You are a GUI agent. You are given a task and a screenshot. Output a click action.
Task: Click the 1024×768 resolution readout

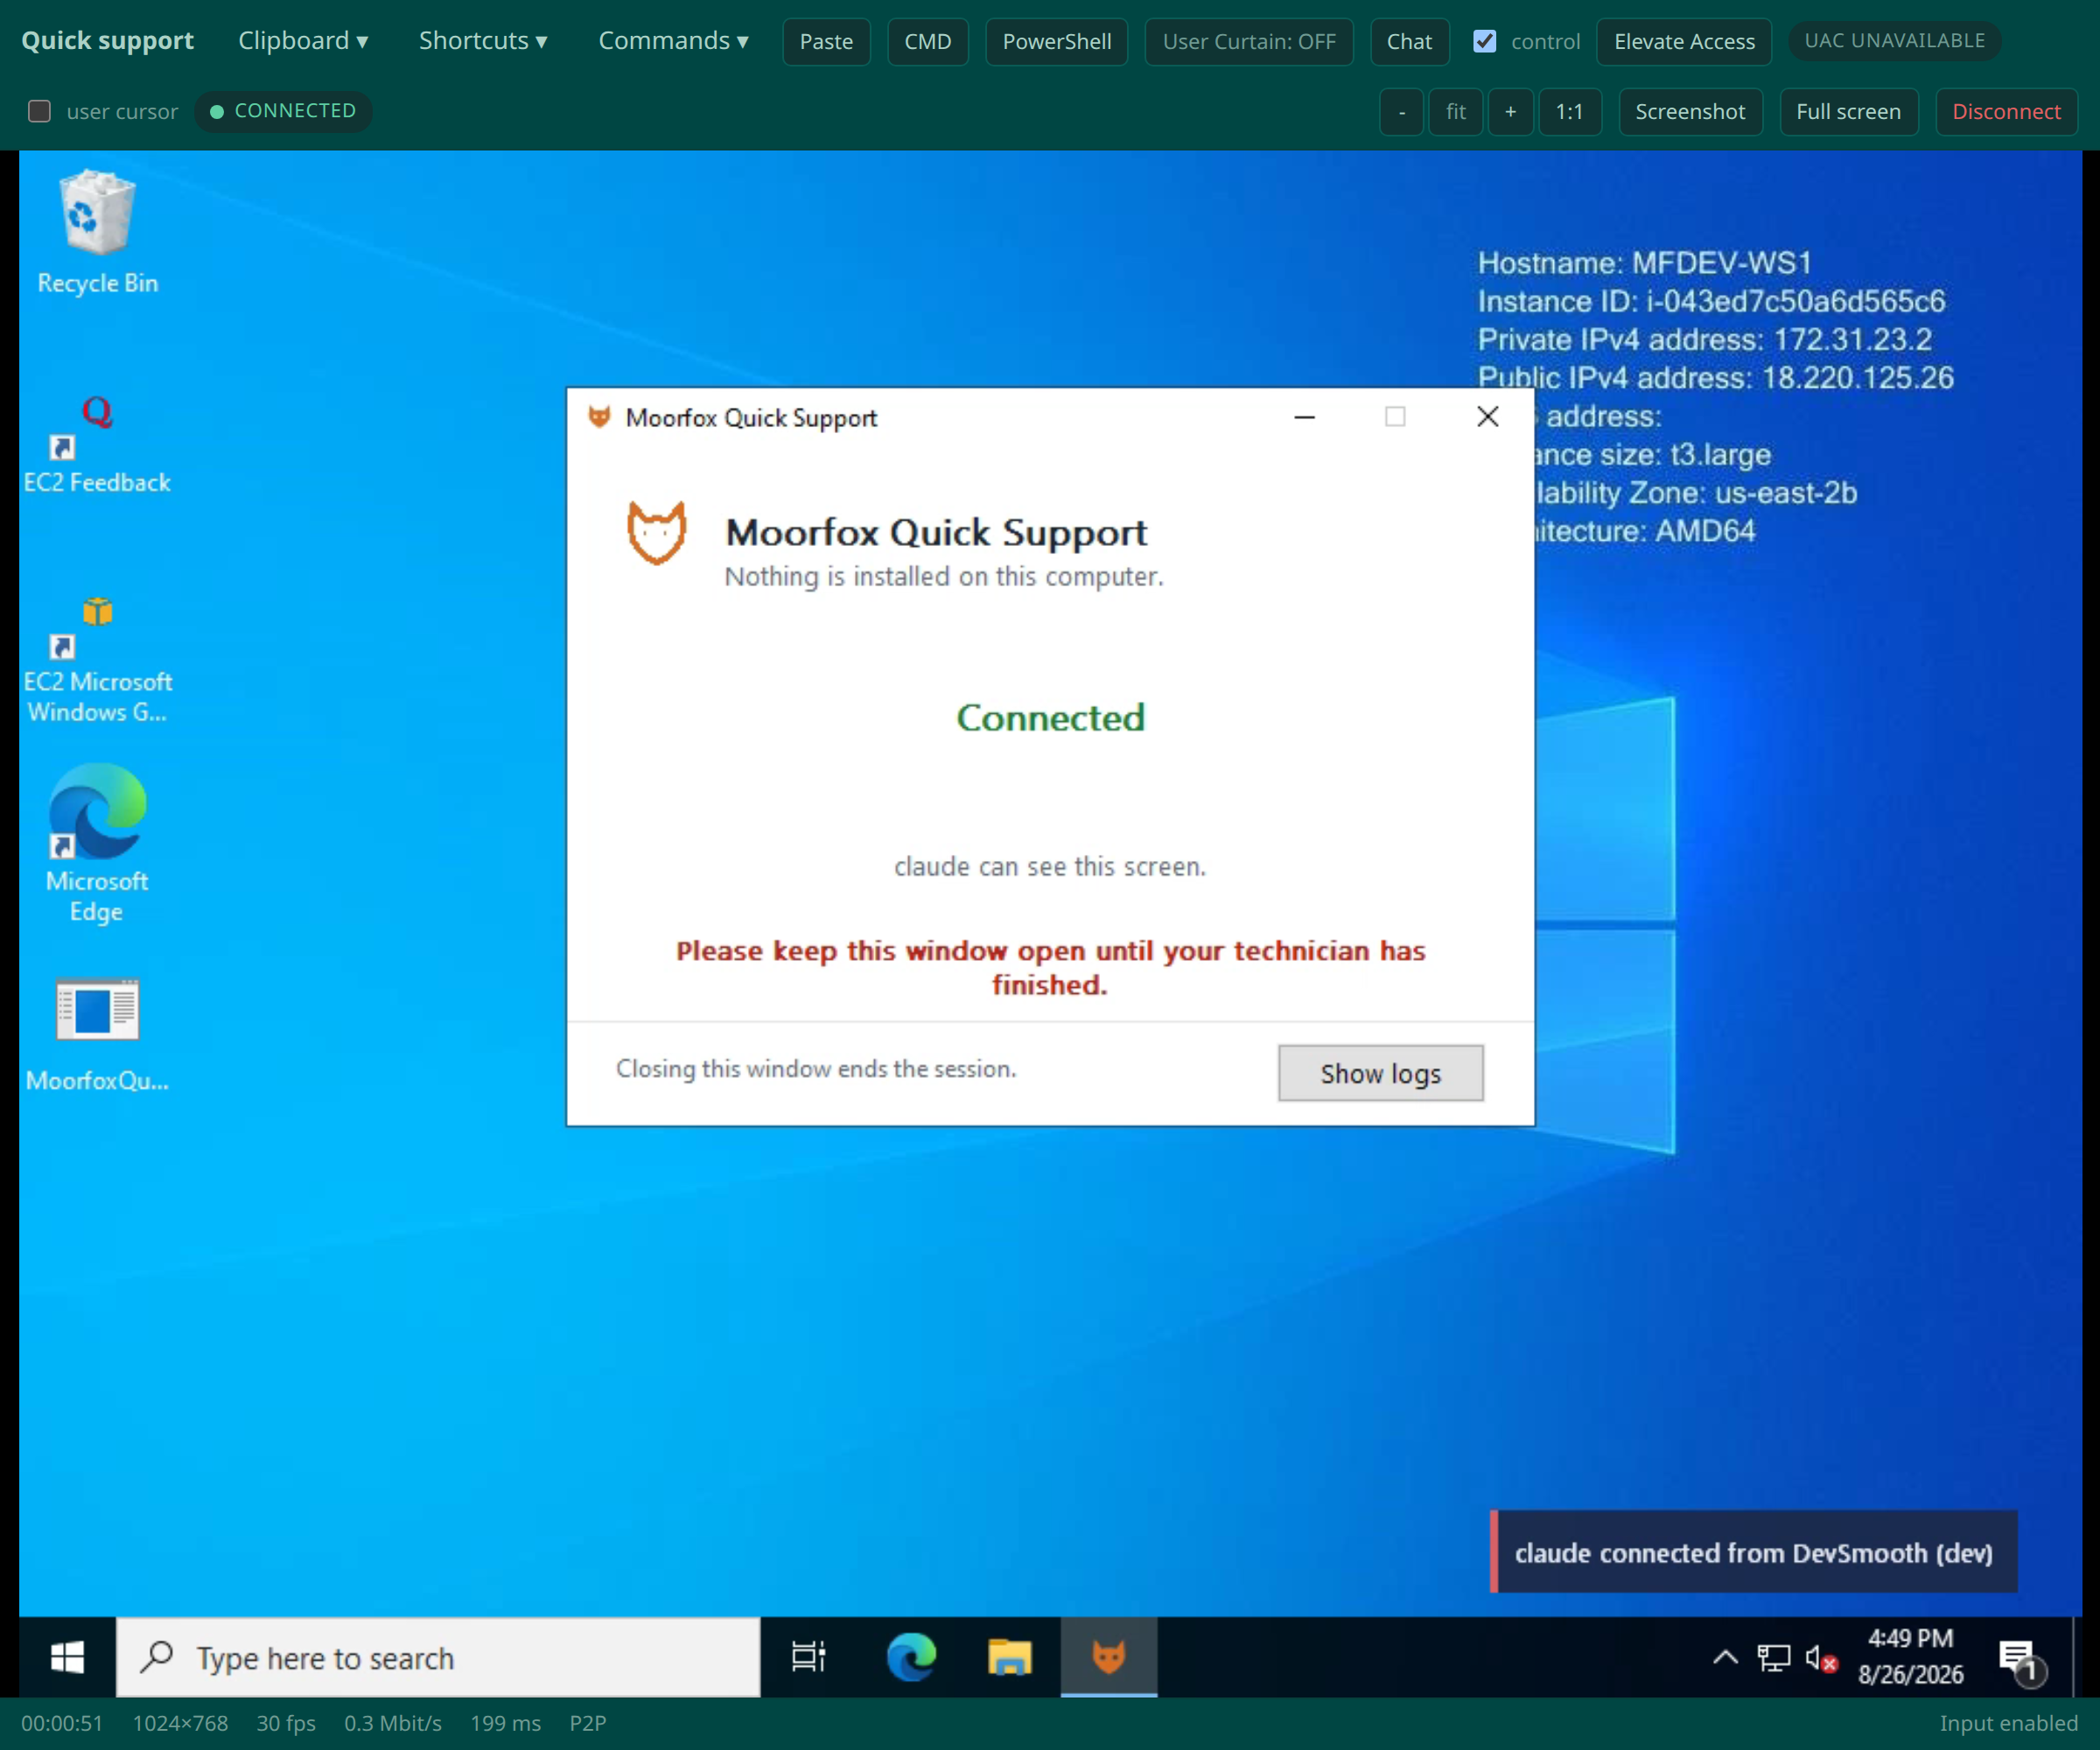(x=180, y=1723)
